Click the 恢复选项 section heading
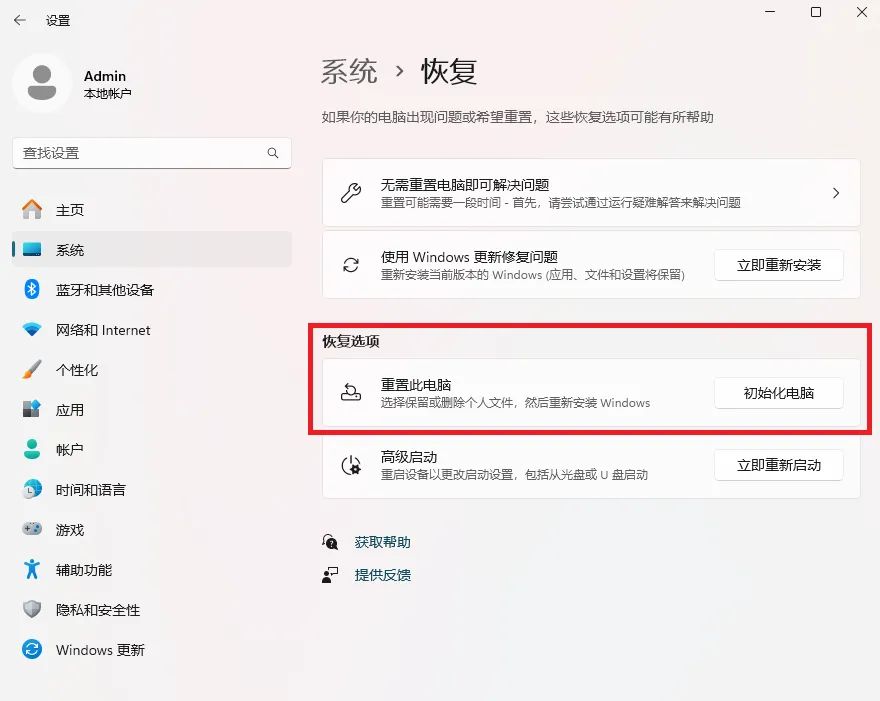The image size is (880, 701). [x=351, y=341]
